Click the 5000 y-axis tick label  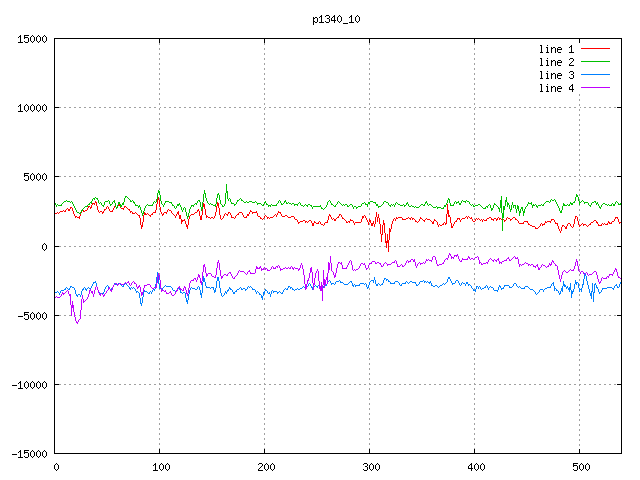click(x=35, y=177)
